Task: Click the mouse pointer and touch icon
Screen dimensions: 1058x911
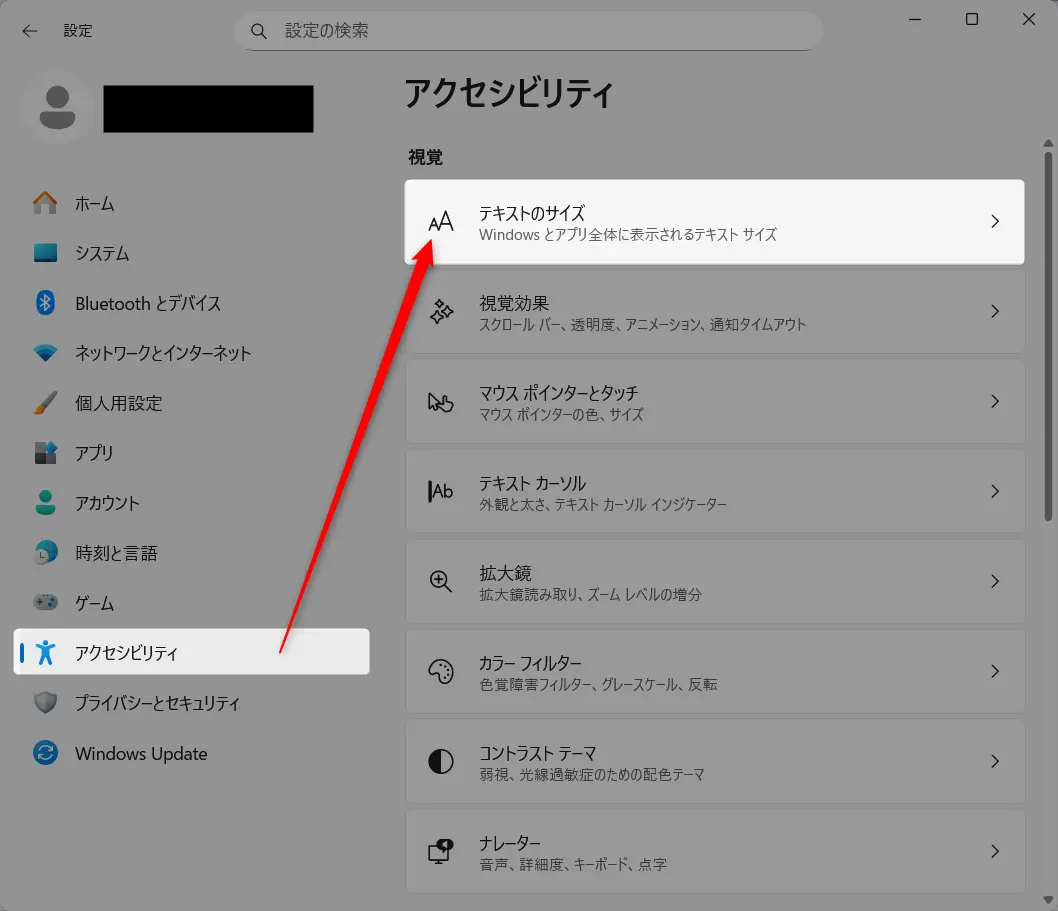Action: (x=441, y=402)
